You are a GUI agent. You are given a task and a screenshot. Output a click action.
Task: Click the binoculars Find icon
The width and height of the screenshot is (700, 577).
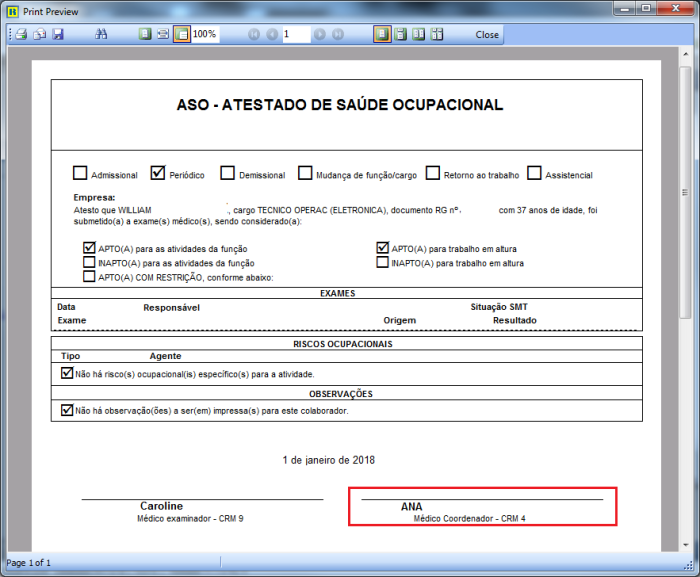[x=101, y=34]
